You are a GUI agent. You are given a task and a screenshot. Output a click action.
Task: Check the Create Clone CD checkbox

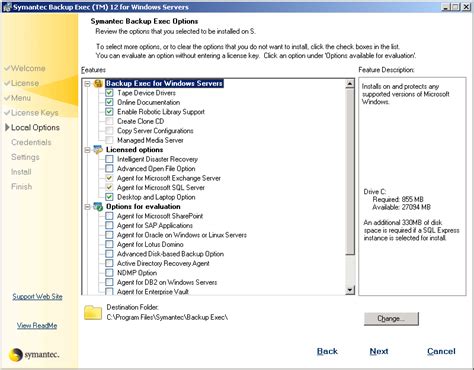109,121
